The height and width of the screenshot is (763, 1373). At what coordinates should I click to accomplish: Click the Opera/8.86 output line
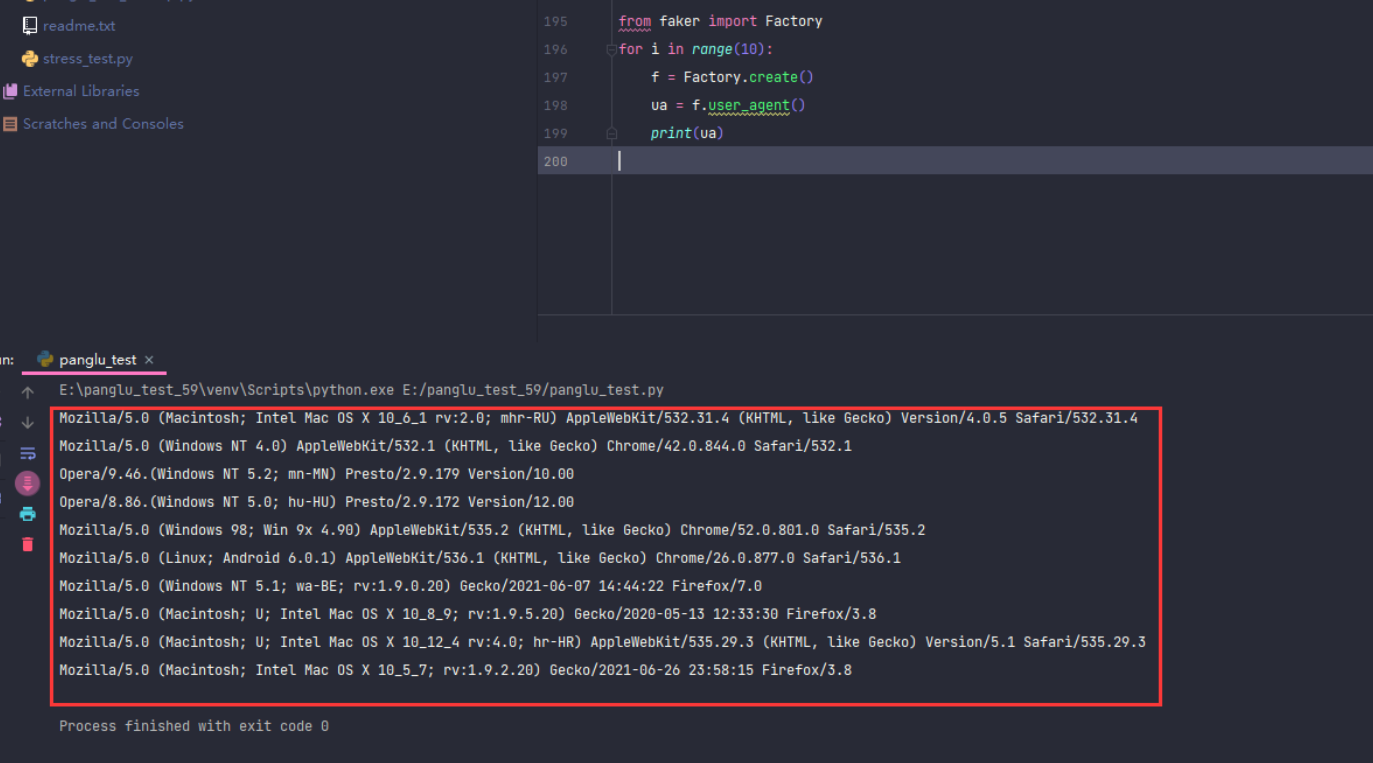(x=316, y=502)
